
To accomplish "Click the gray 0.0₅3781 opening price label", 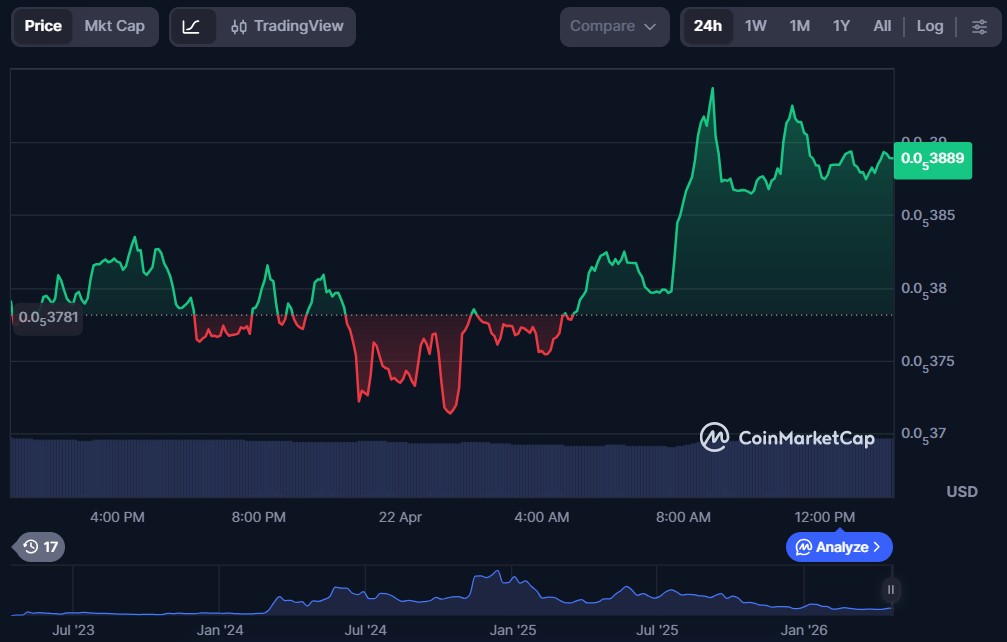I will [x=46, y=318].
